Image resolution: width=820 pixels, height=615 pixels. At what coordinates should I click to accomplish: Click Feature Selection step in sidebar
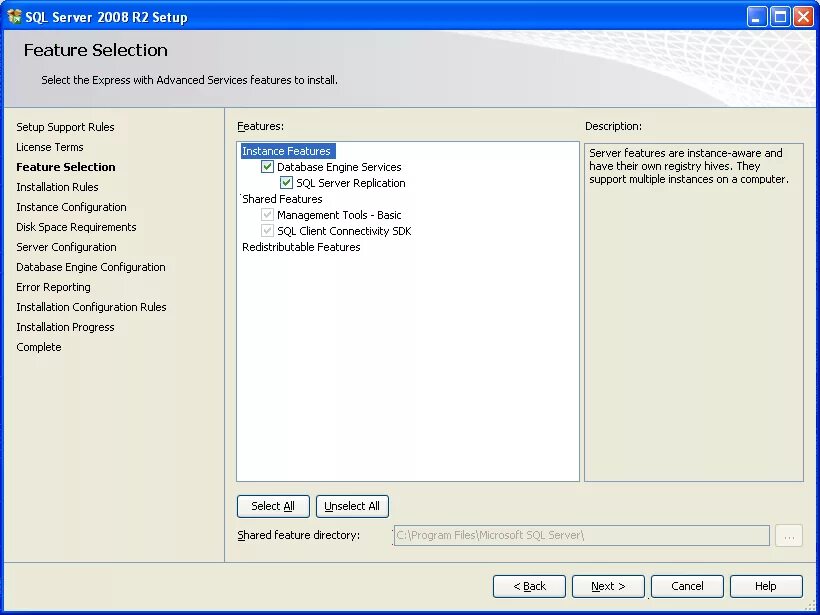(66, 167)
